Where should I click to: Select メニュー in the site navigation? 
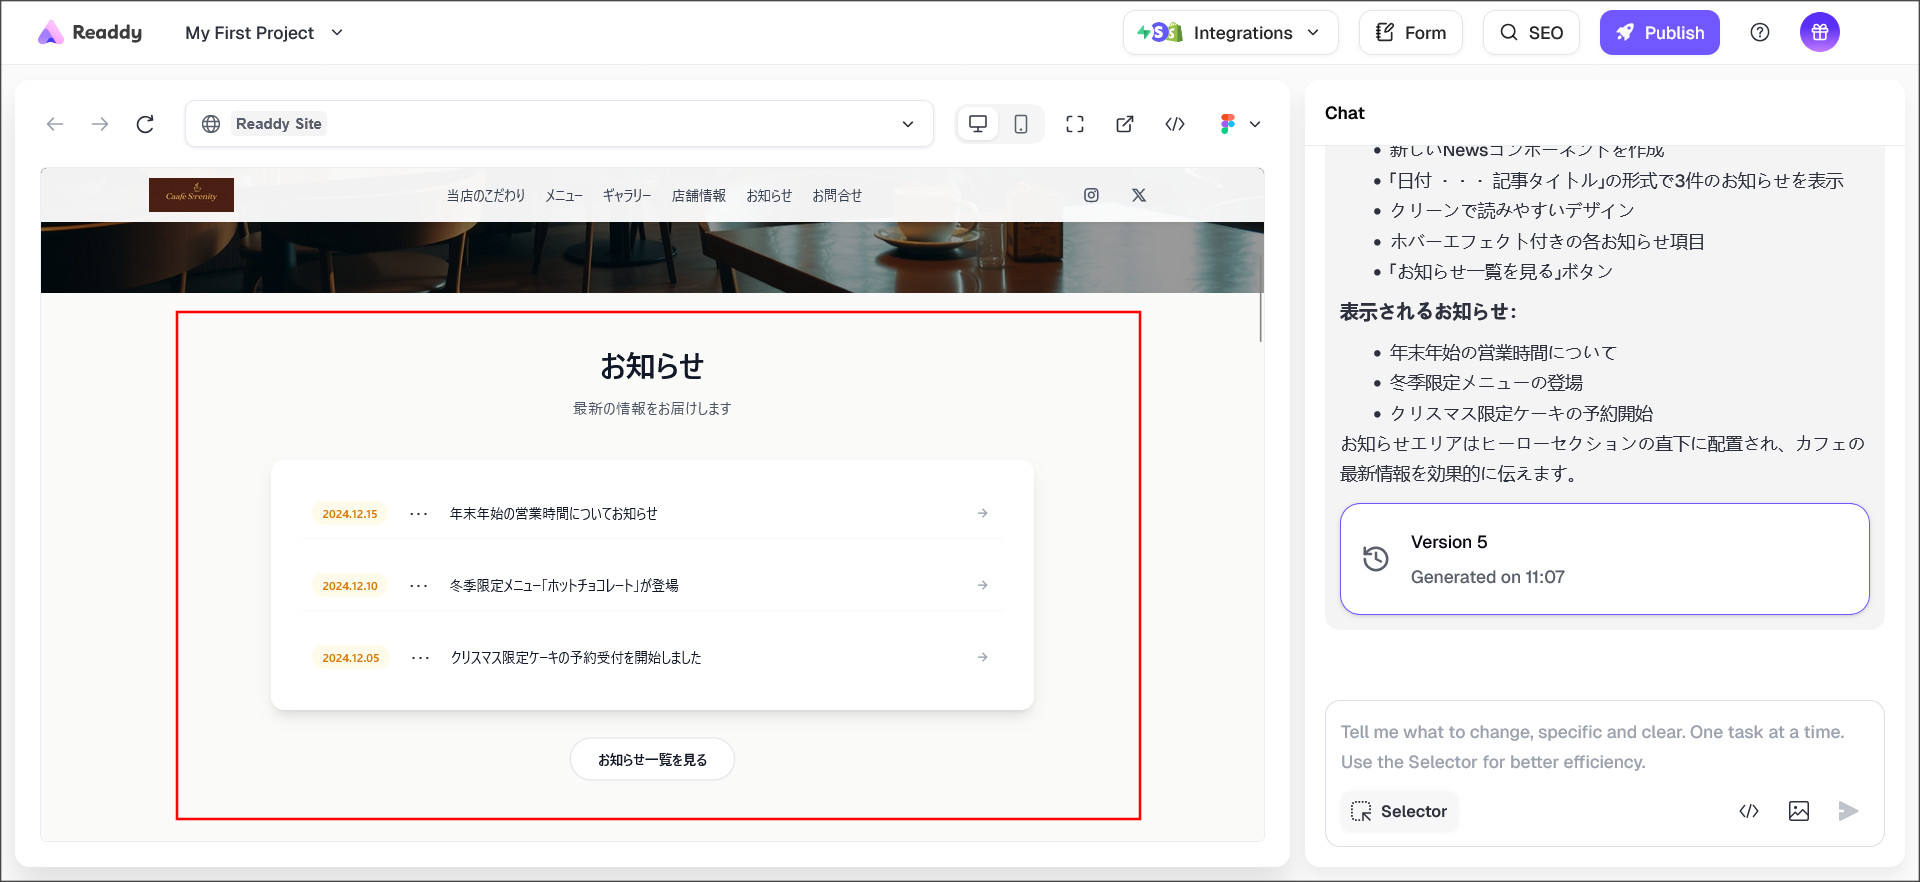(x=563, y=196)
